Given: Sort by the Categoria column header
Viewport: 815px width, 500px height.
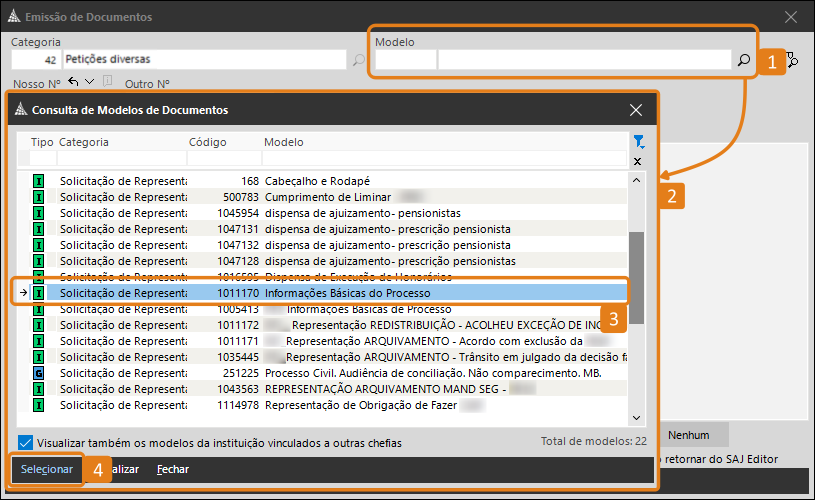Looking at the screenshot, I should (84, 142).
